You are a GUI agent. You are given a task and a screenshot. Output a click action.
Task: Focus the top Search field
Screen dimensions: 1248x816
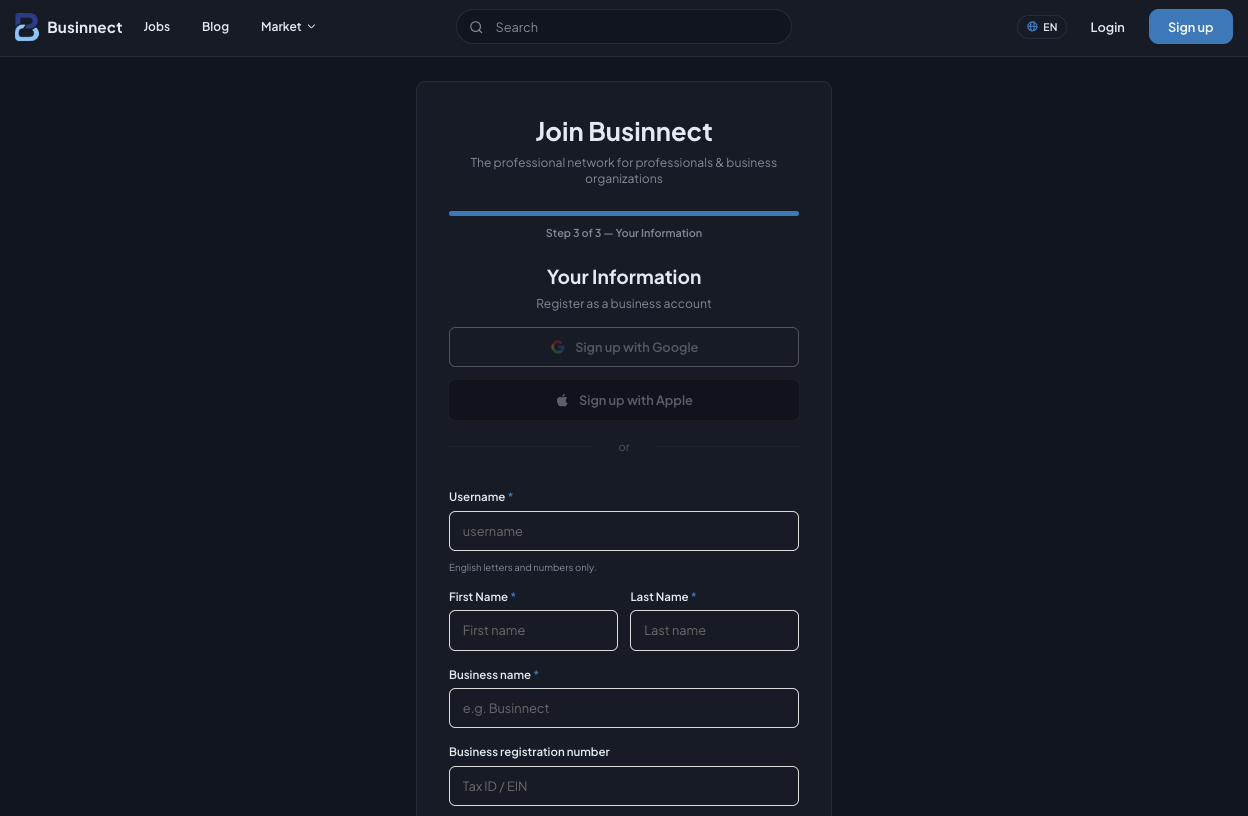pyautogui.click(x=623, y=27)
